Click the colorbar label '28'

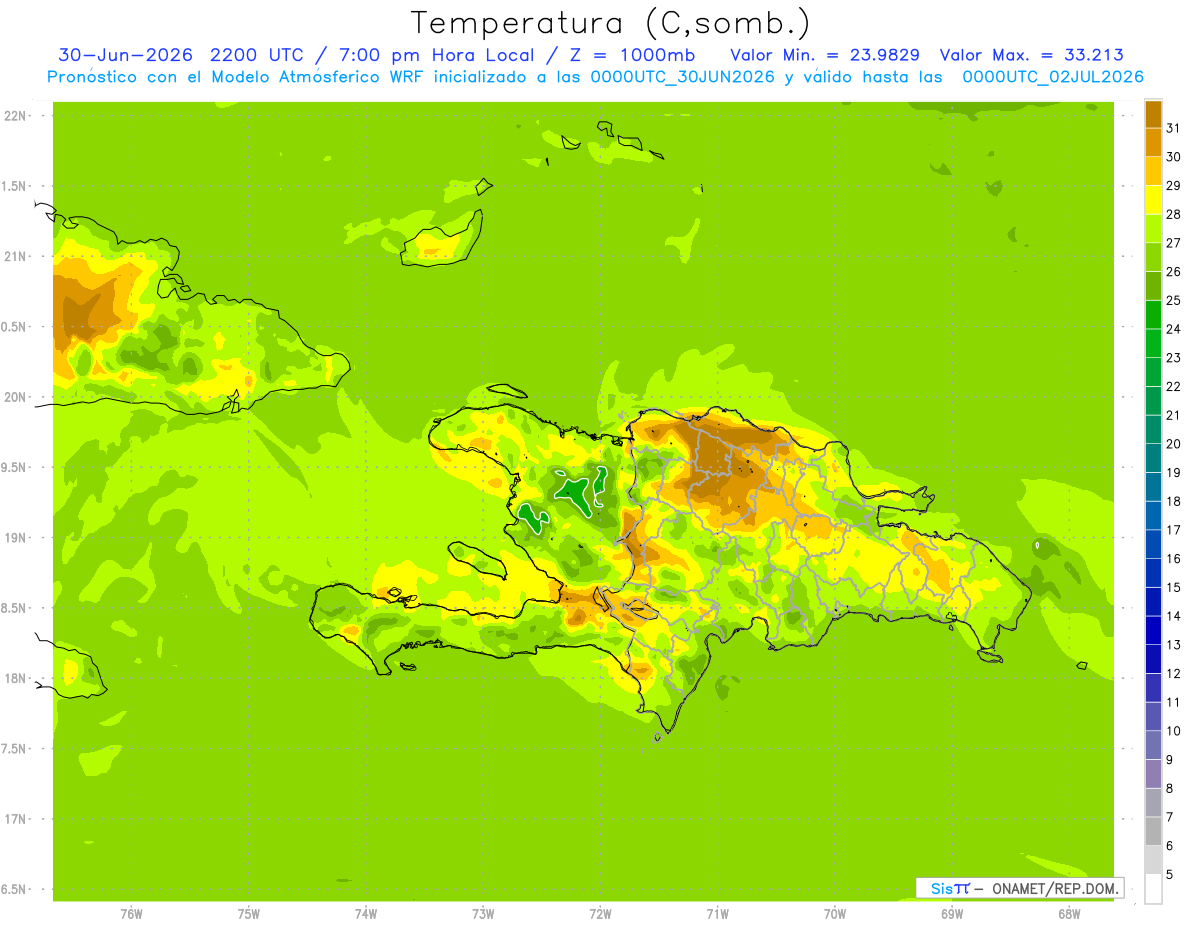pyautogui.click(x=1174, y=214)
